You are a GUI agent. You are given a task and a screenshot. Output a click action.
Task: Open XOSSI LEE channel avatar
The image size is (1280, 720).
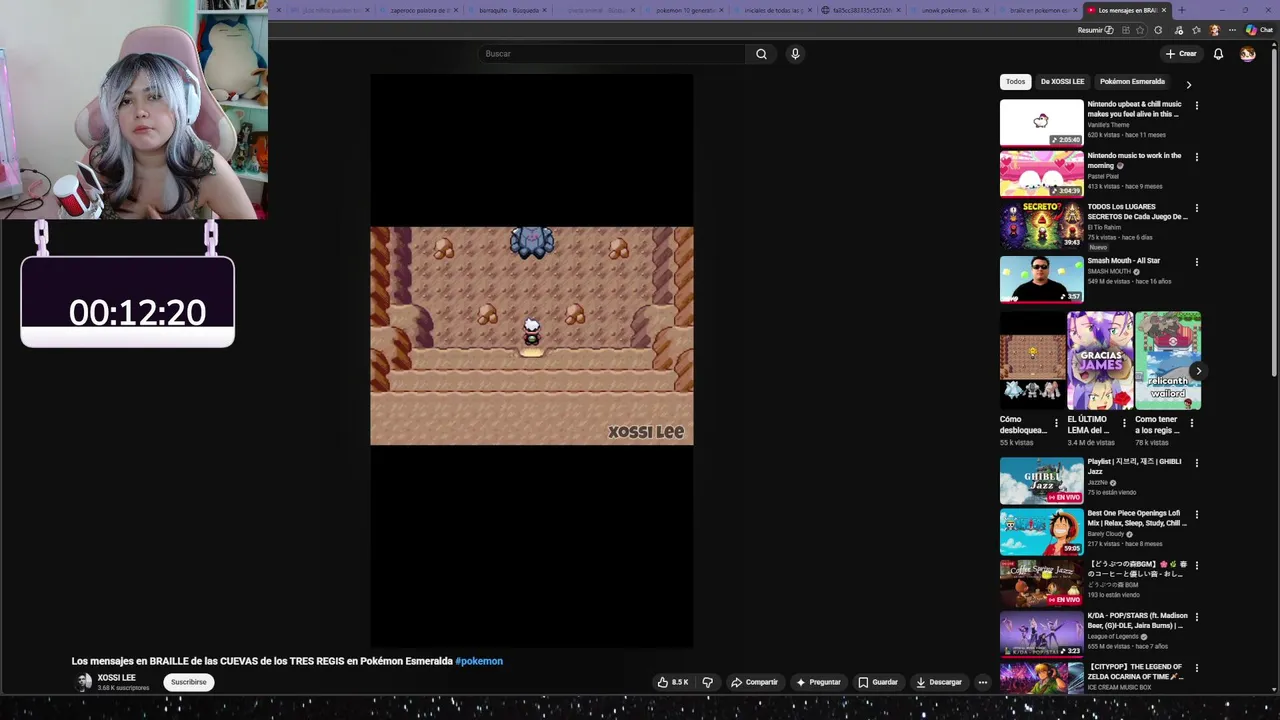[84, 682]
